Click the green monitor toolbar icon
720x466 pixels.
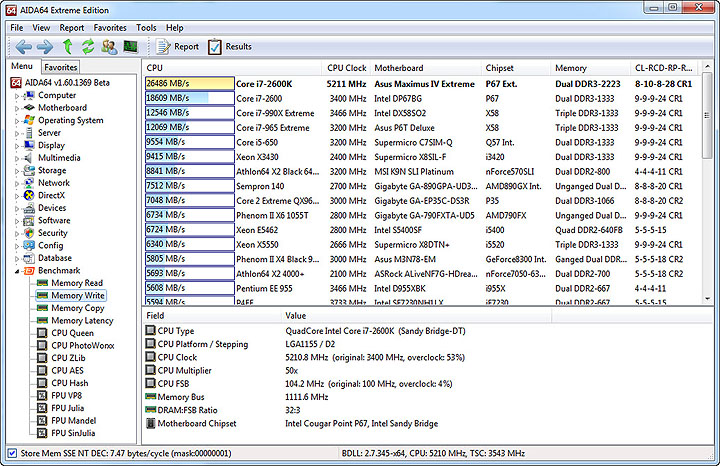click(130, 46)
